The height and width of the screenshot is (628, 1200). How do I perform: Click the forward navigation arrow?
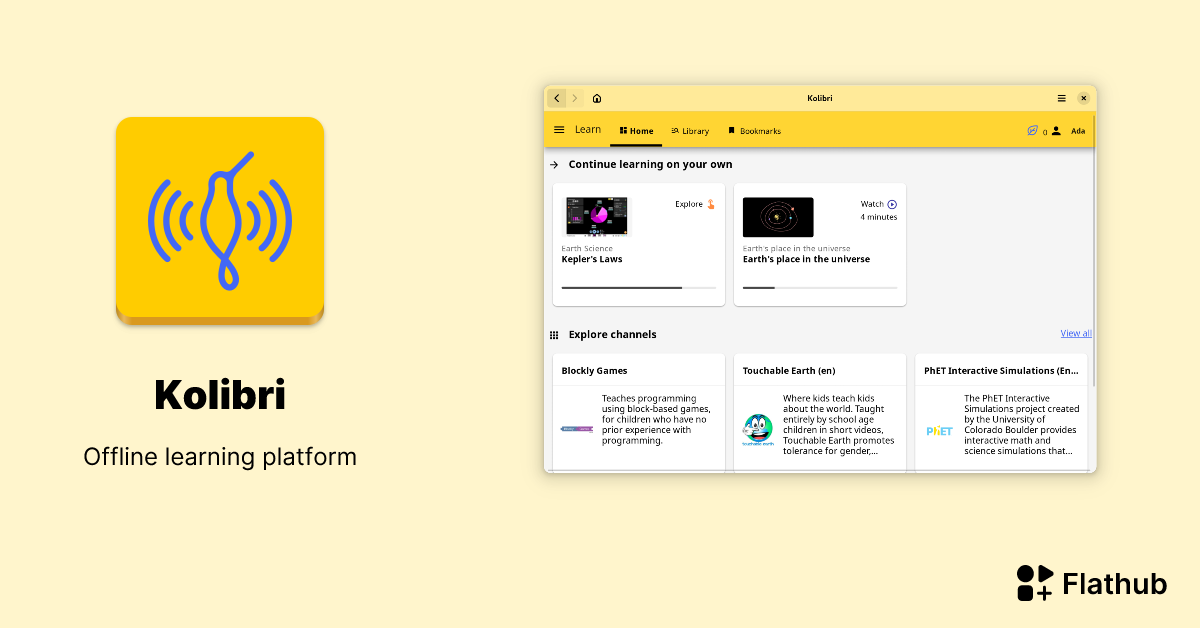click(575, 98)
